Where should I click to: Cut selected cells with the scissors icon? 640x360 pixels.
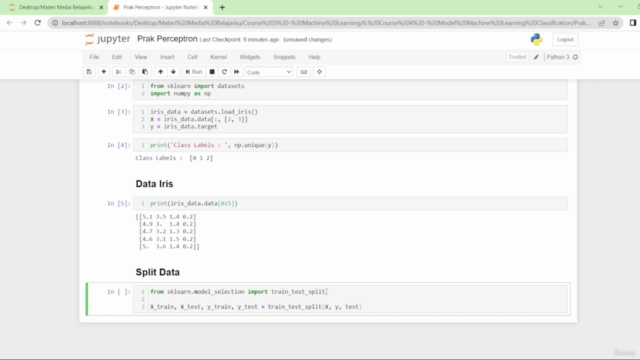tap(119, 72)
